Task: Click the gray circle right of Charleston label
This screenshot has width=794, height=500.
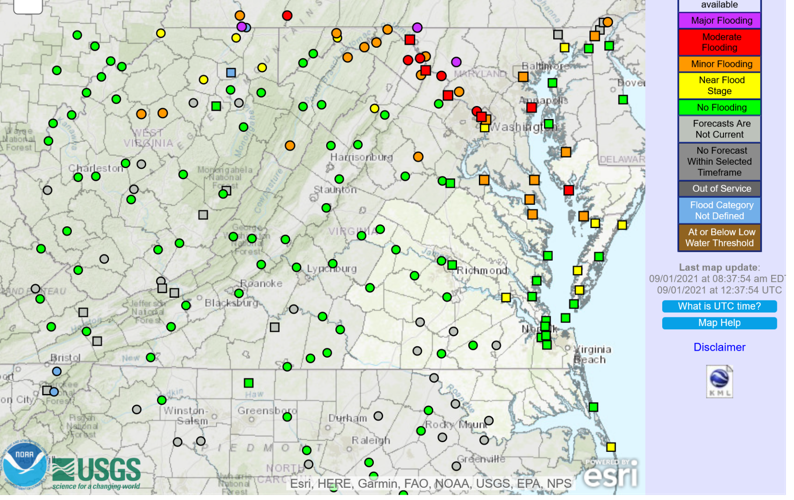Action: pyautogui.click(x=141, y=164)
